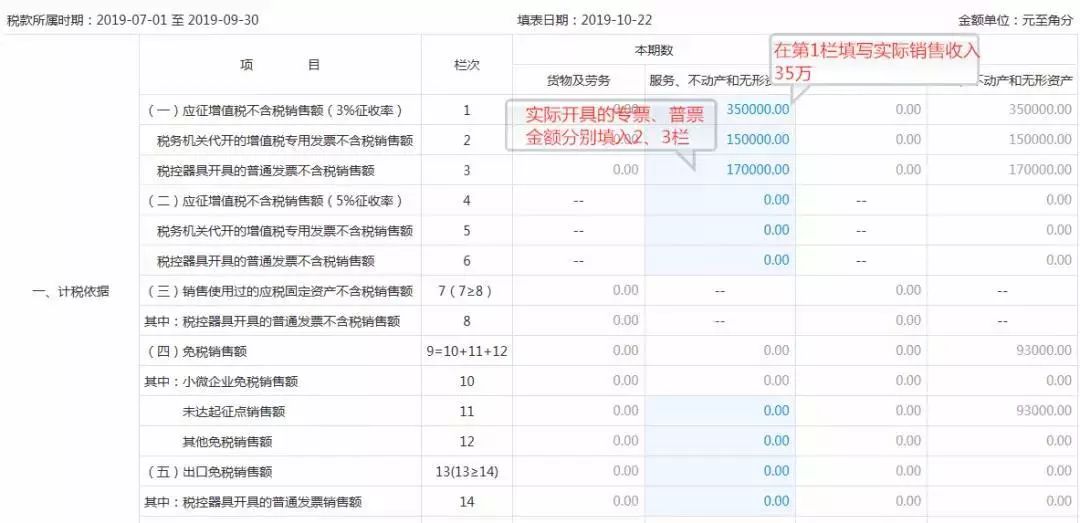Click the 150000.00 input field in row 2
Screen dimensions: 1080x523
tap(720, 140)
